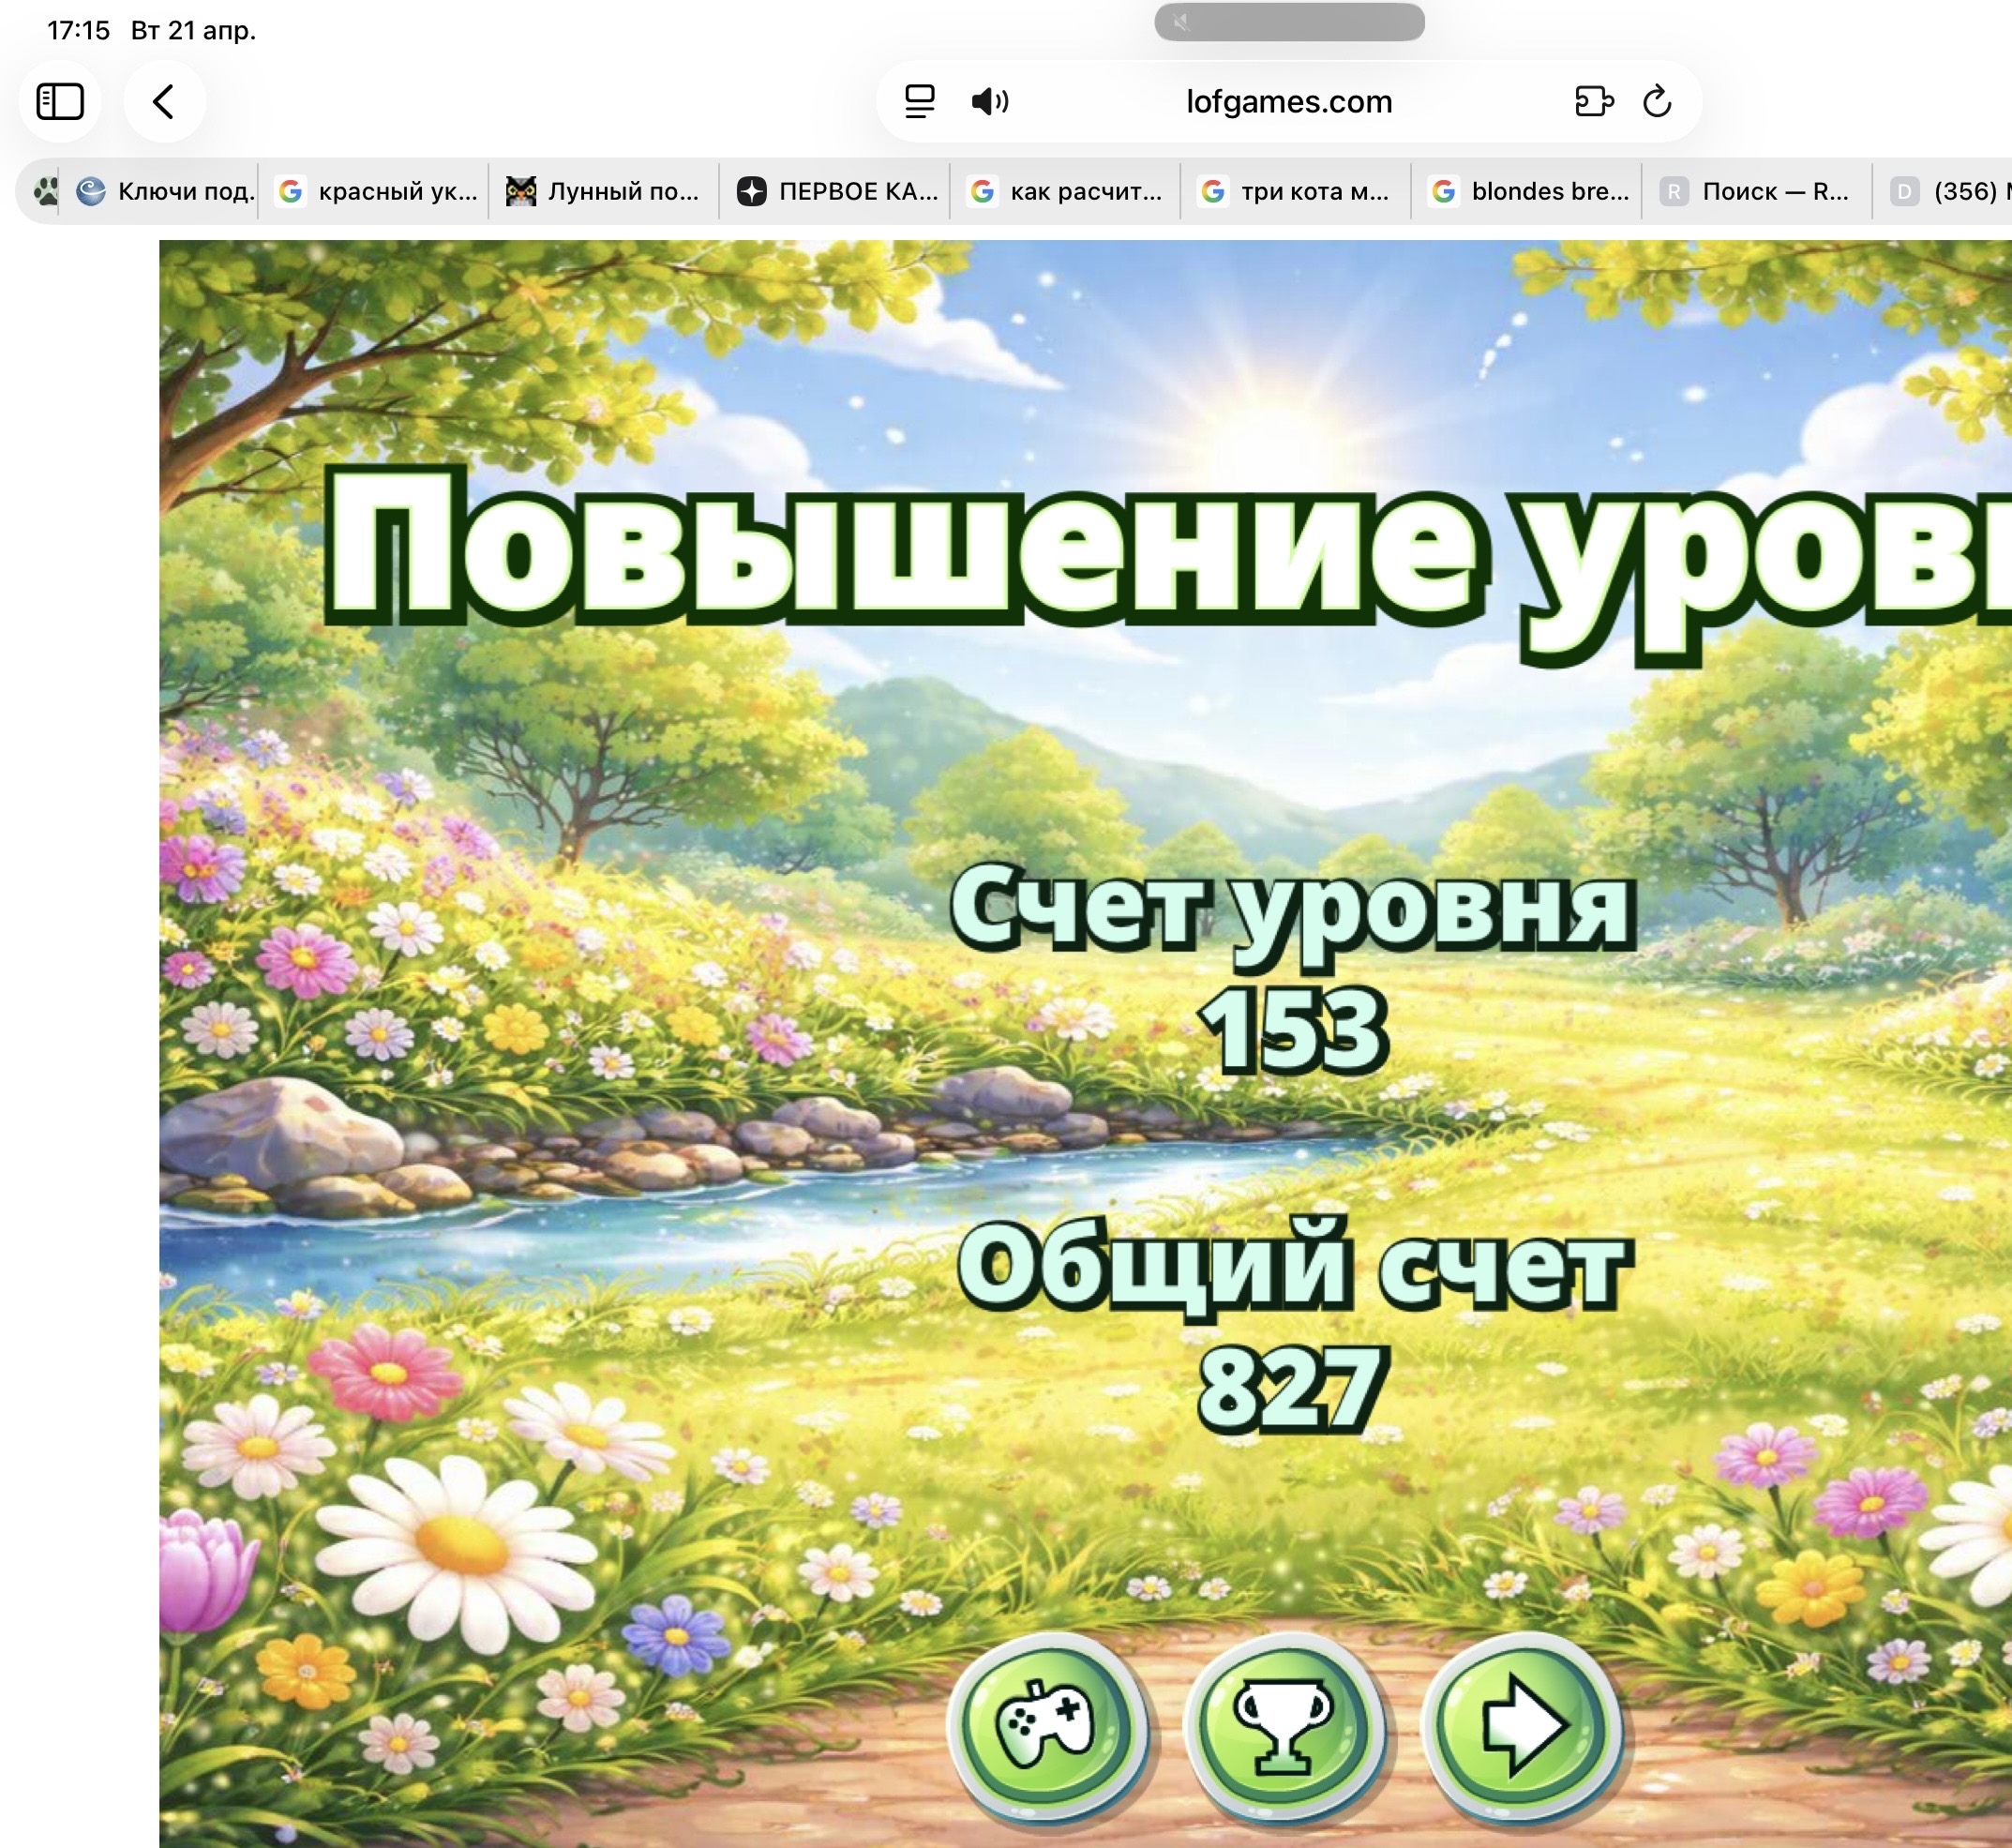Open the extensions puzzle icon
Screen dimensions: 2012x1848
click(1593, 101)
